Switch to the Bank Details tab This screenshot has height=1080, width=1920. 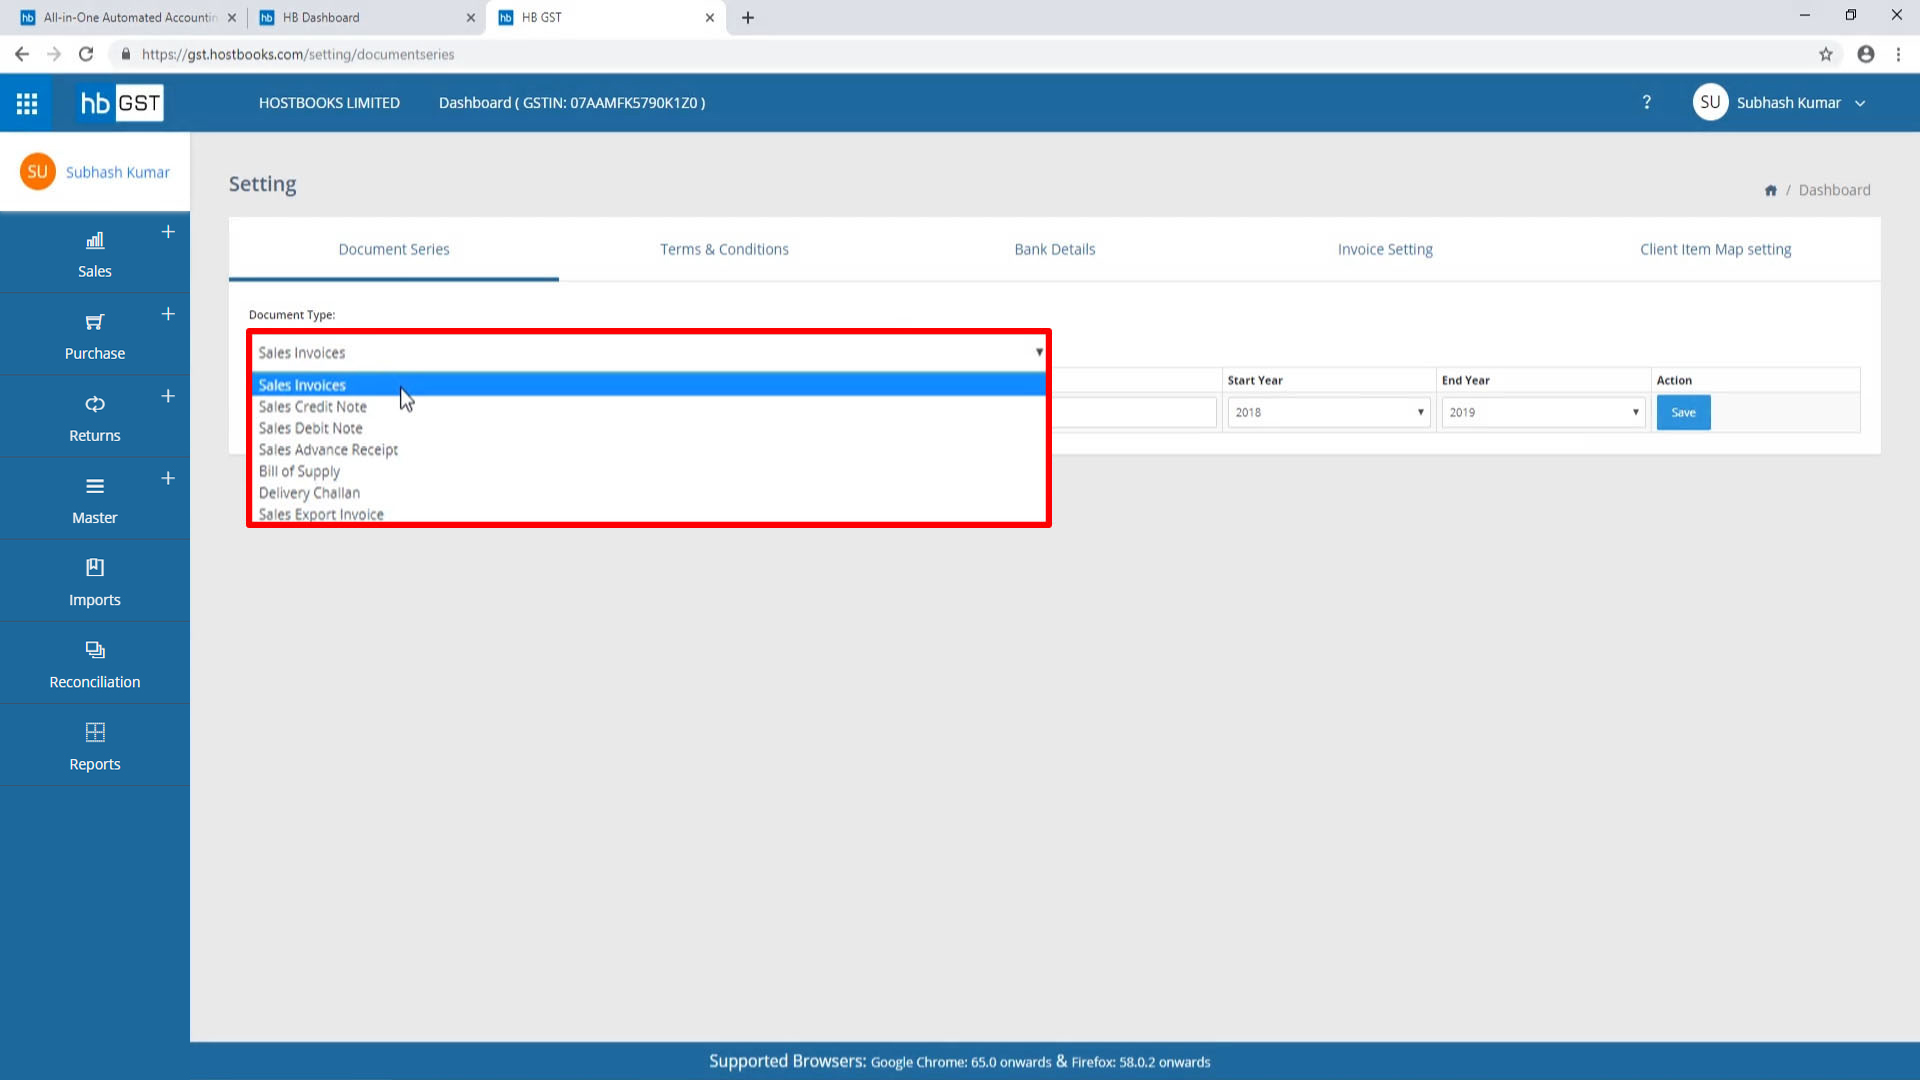coord(1054,249)
